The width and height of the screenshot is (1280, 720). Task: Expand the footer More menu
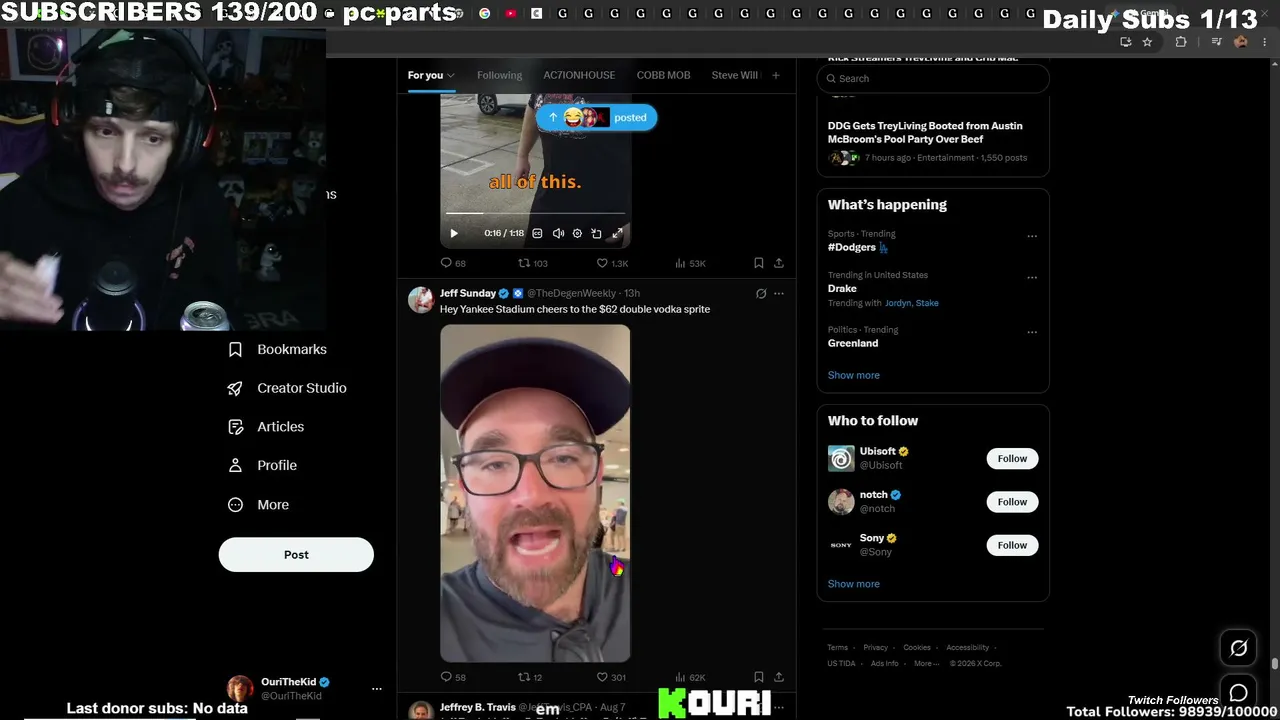click(927, 663)
